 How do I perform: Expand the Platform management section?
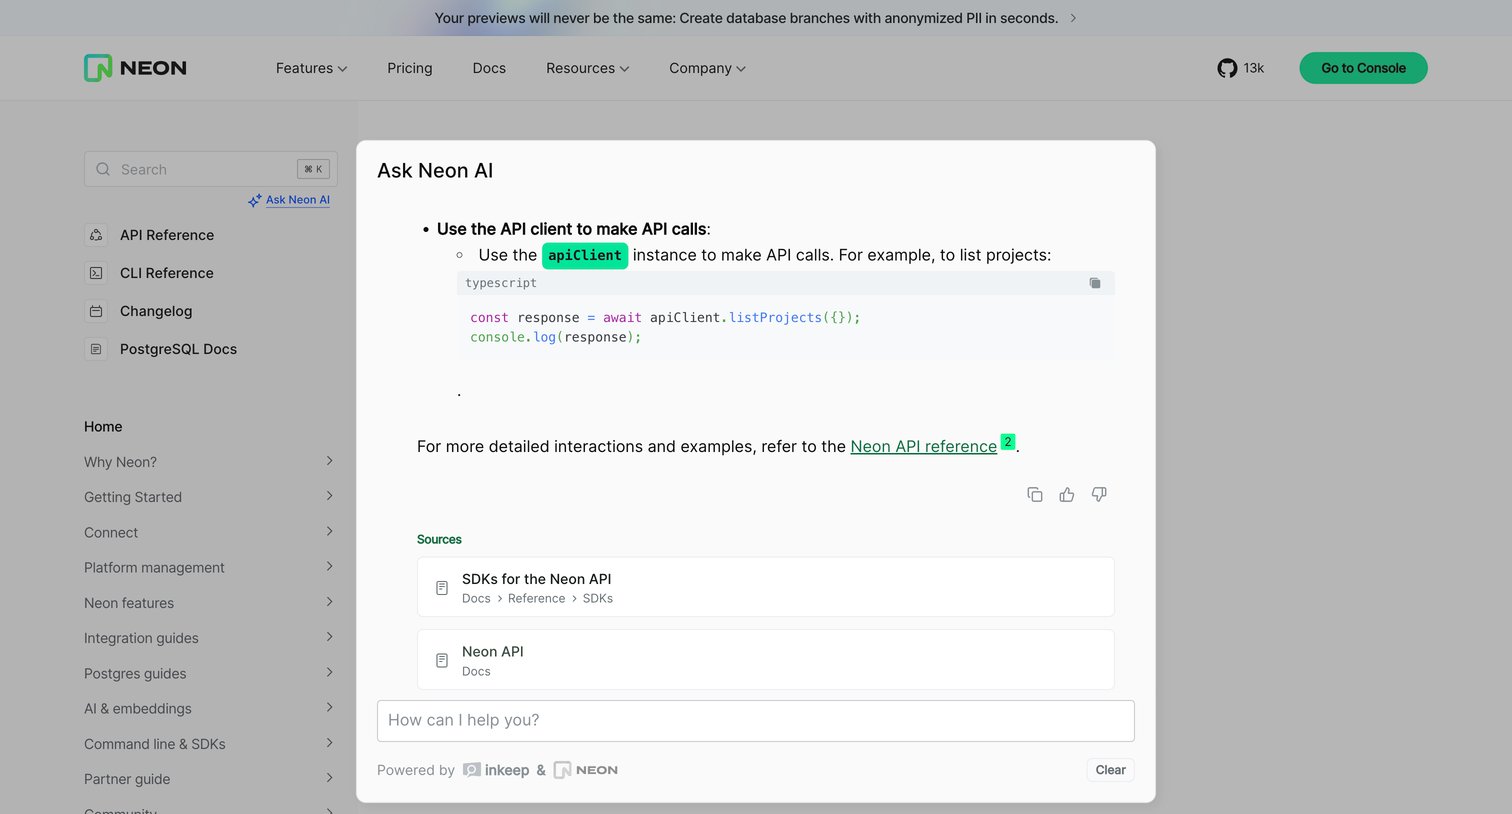[x=329, y=566]
